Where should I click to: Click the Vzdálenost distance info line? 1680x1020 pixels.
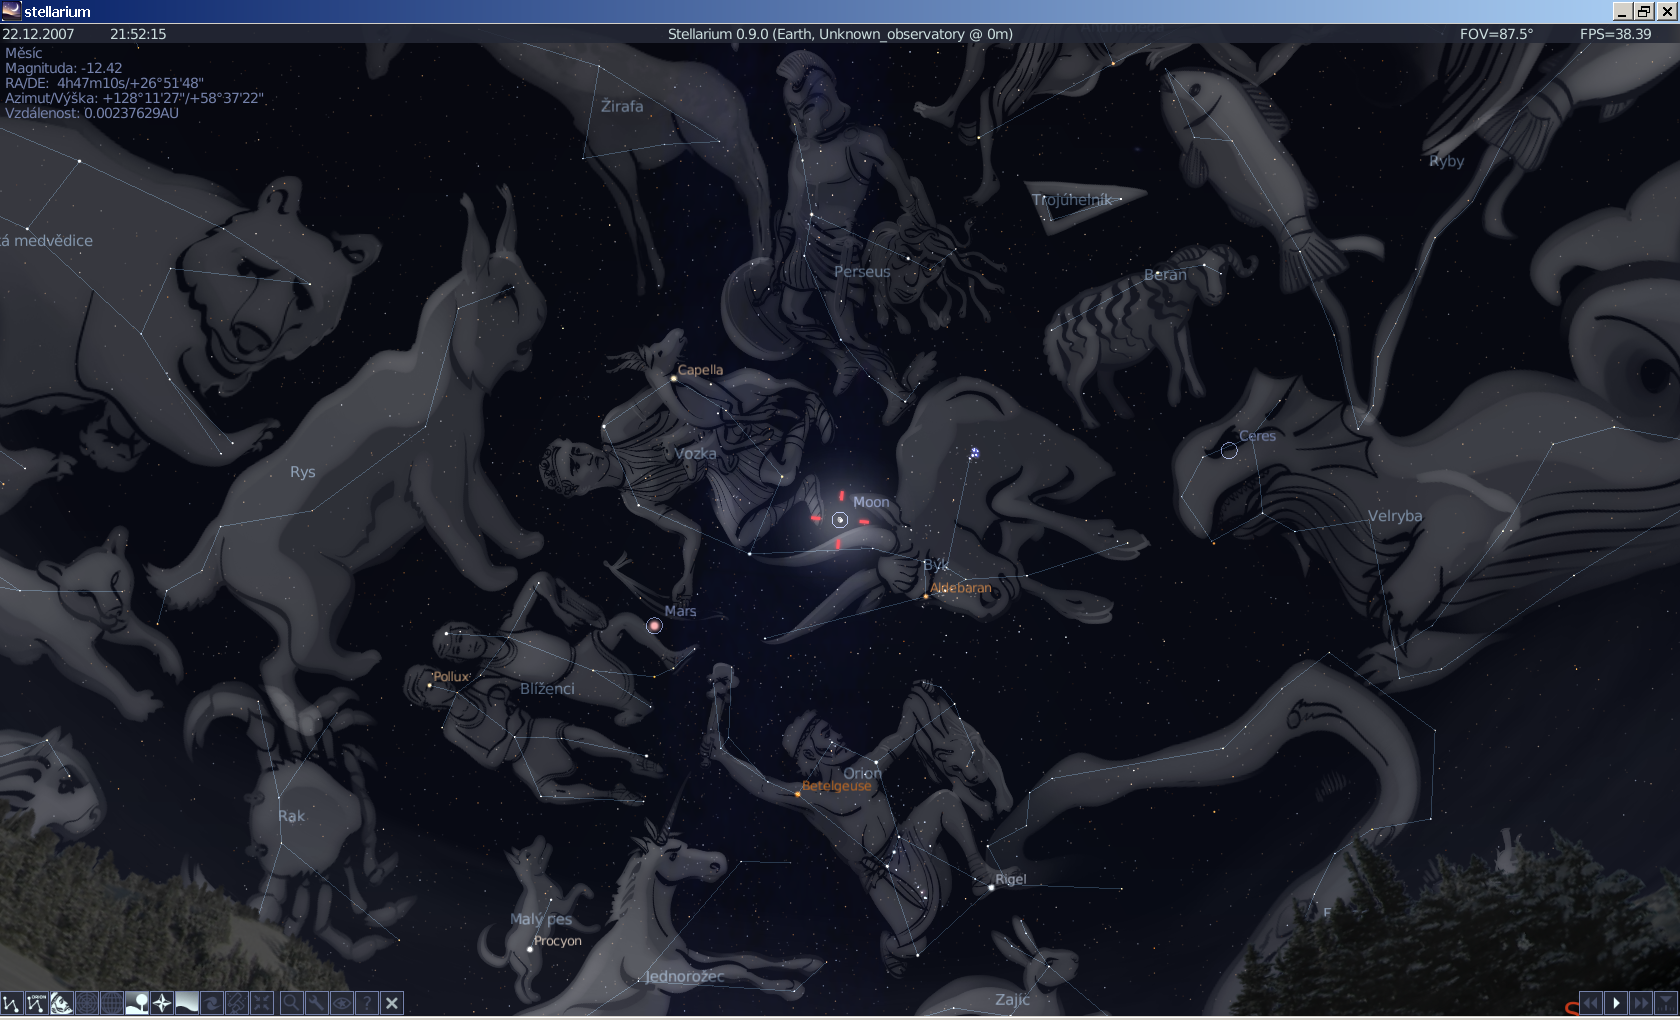pyautogui.click(x=92, y=113)
